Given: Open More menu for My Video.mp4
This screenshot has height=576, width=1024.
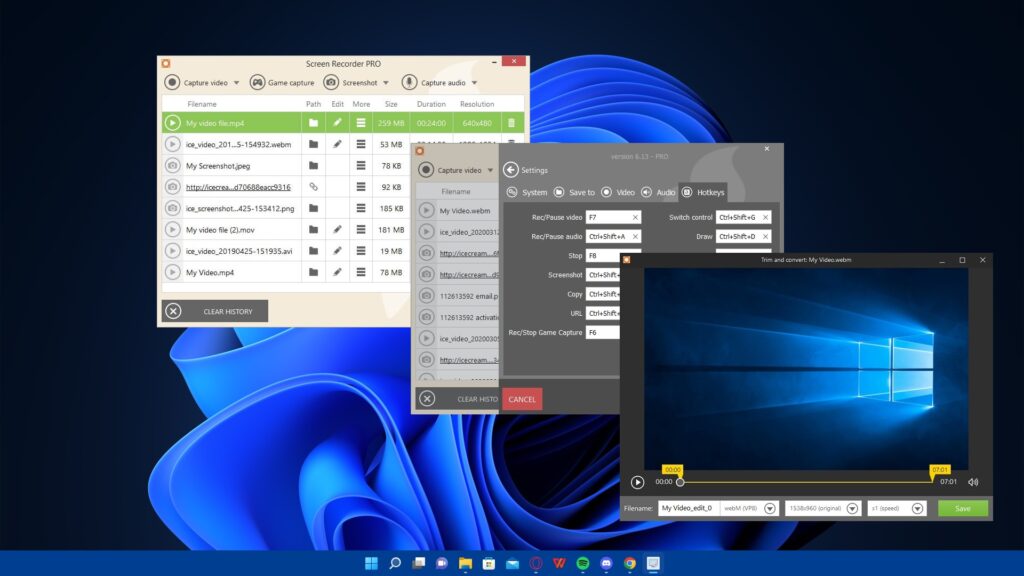Looking at the screenshot, I should (360, 272).
